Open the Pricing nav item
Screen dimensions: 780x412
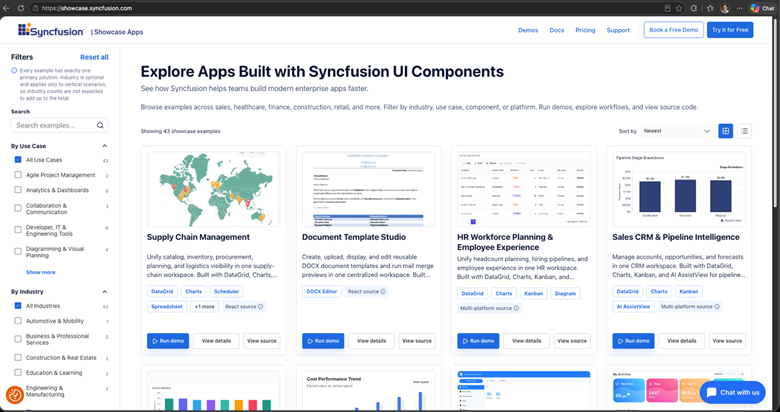tap(585, 30)
